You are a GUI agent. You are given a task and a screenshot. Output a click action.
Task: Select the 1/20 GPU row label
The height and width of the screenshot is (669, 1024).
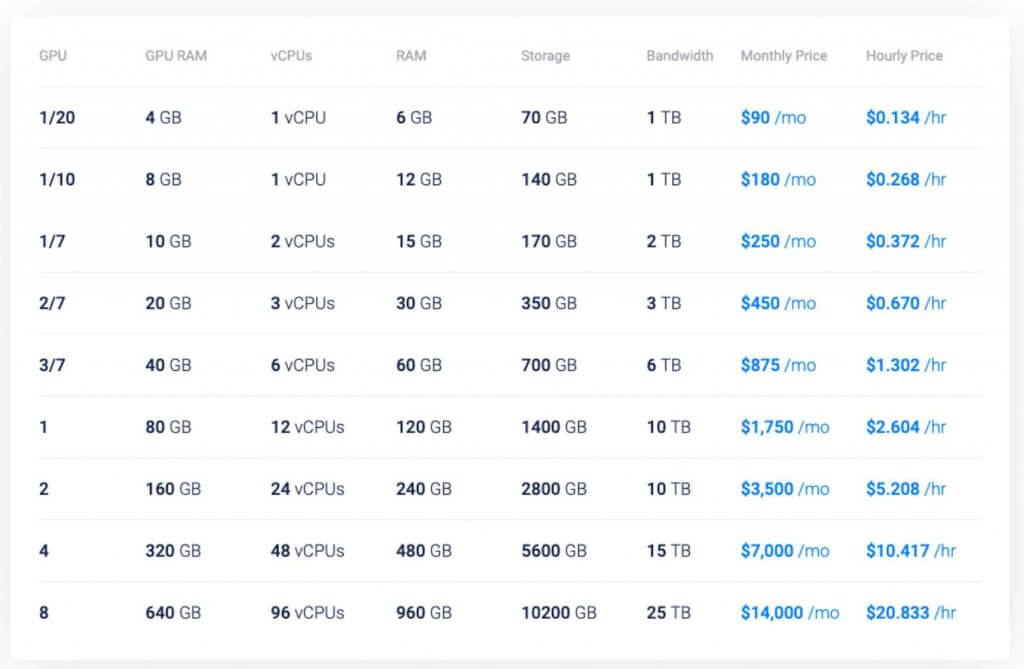click(x=57, y=118)
